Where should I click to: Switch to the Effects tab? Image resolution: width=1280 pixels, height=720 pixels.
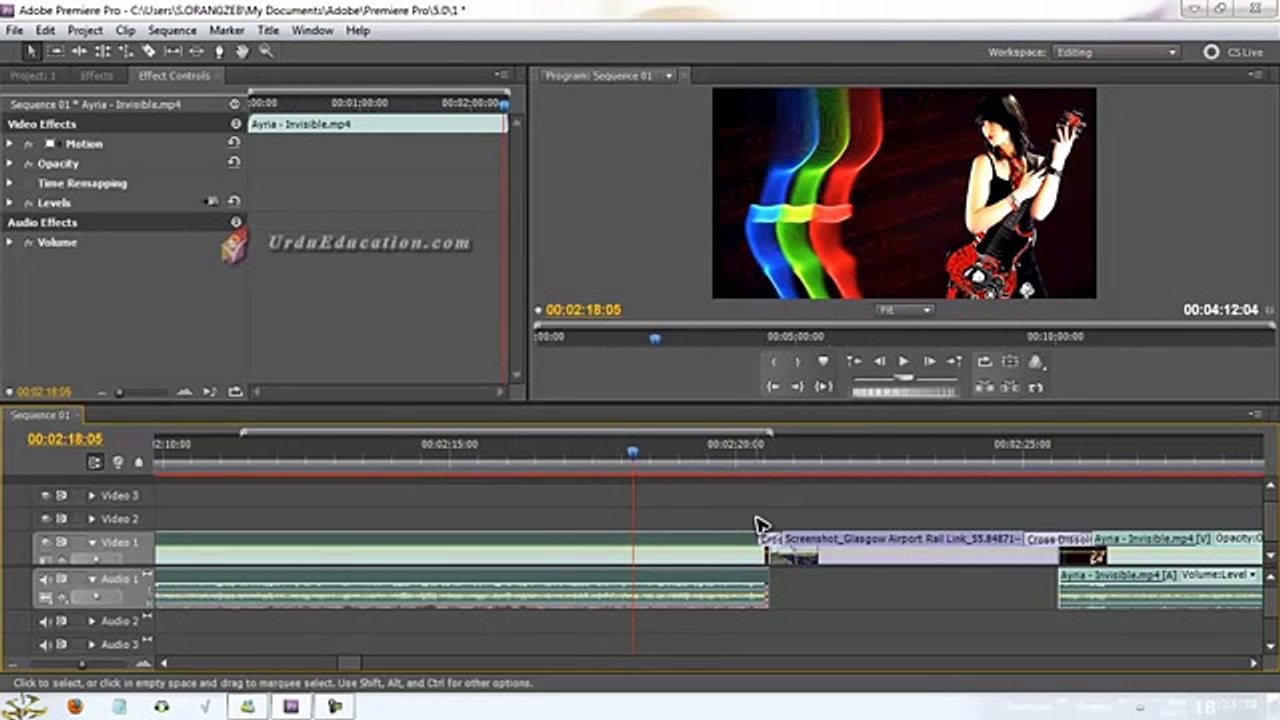point(97,76)
